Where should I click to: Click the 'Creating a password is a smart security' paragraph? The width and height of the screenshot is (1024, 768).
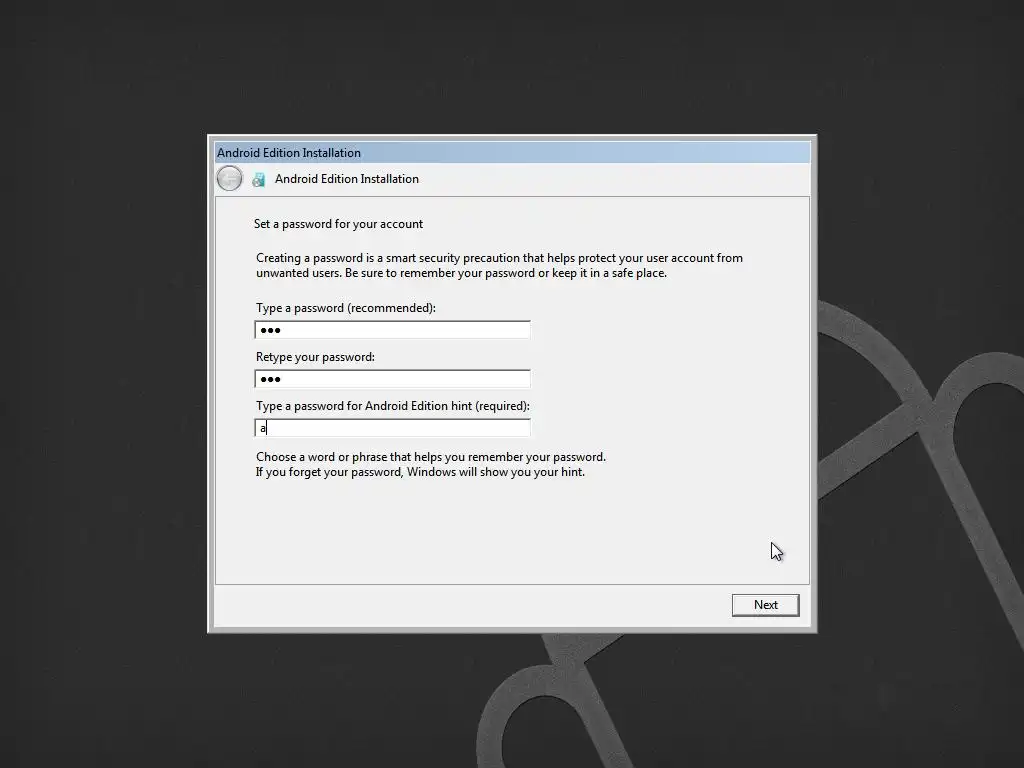[x=500, y=265]
